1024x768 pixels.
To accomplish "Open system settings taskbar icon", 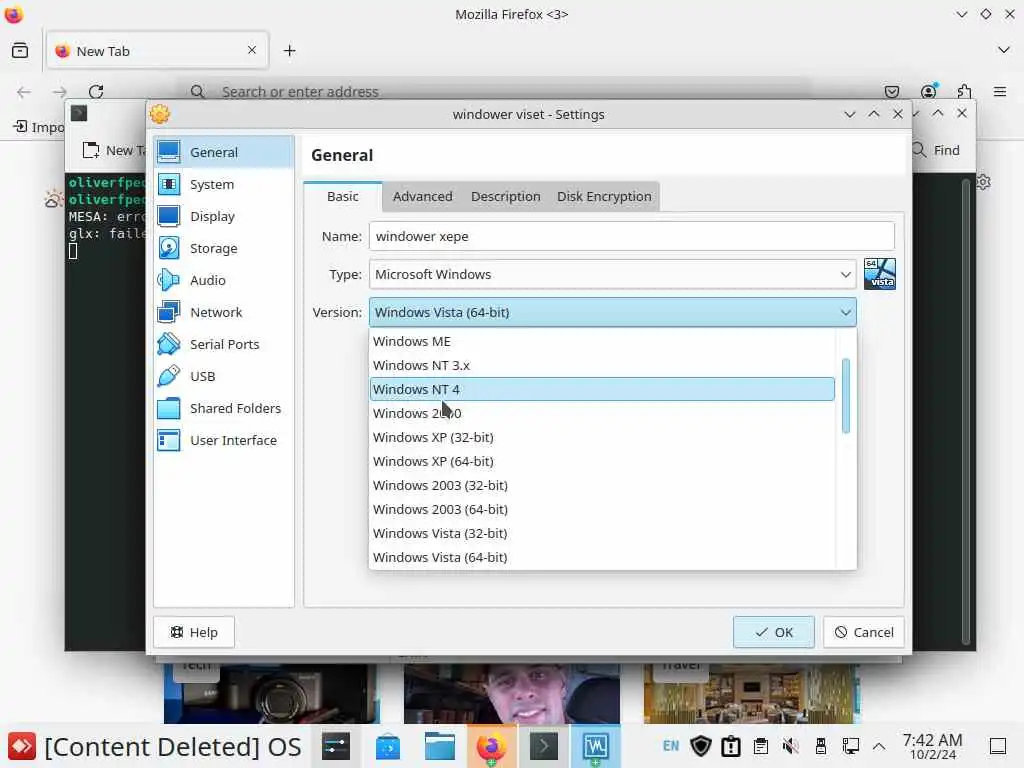I will click(x=336, y=746).
